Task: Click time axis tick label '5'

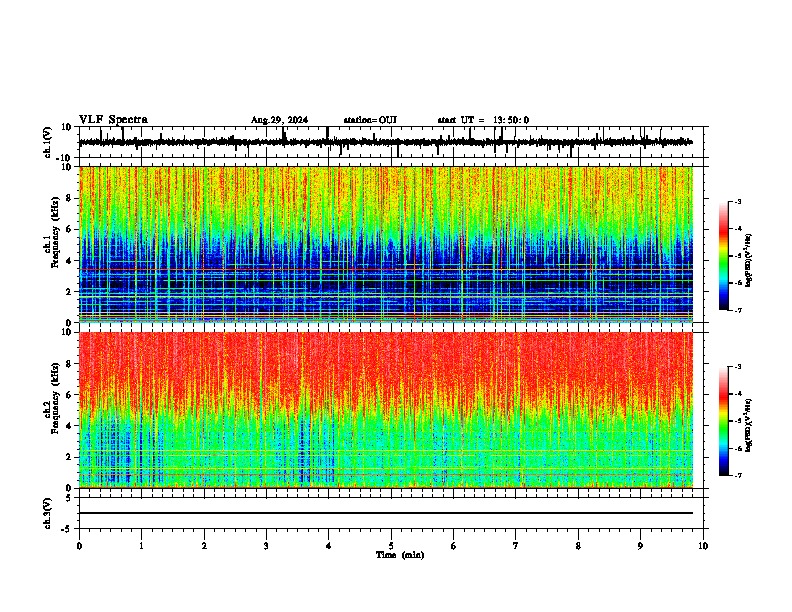Action: coord(391,546)
